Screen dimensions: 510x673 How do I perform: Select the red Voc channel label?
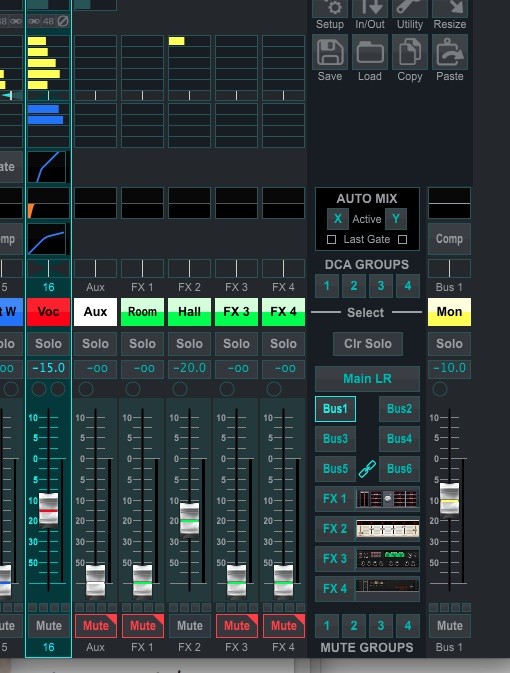49,312
